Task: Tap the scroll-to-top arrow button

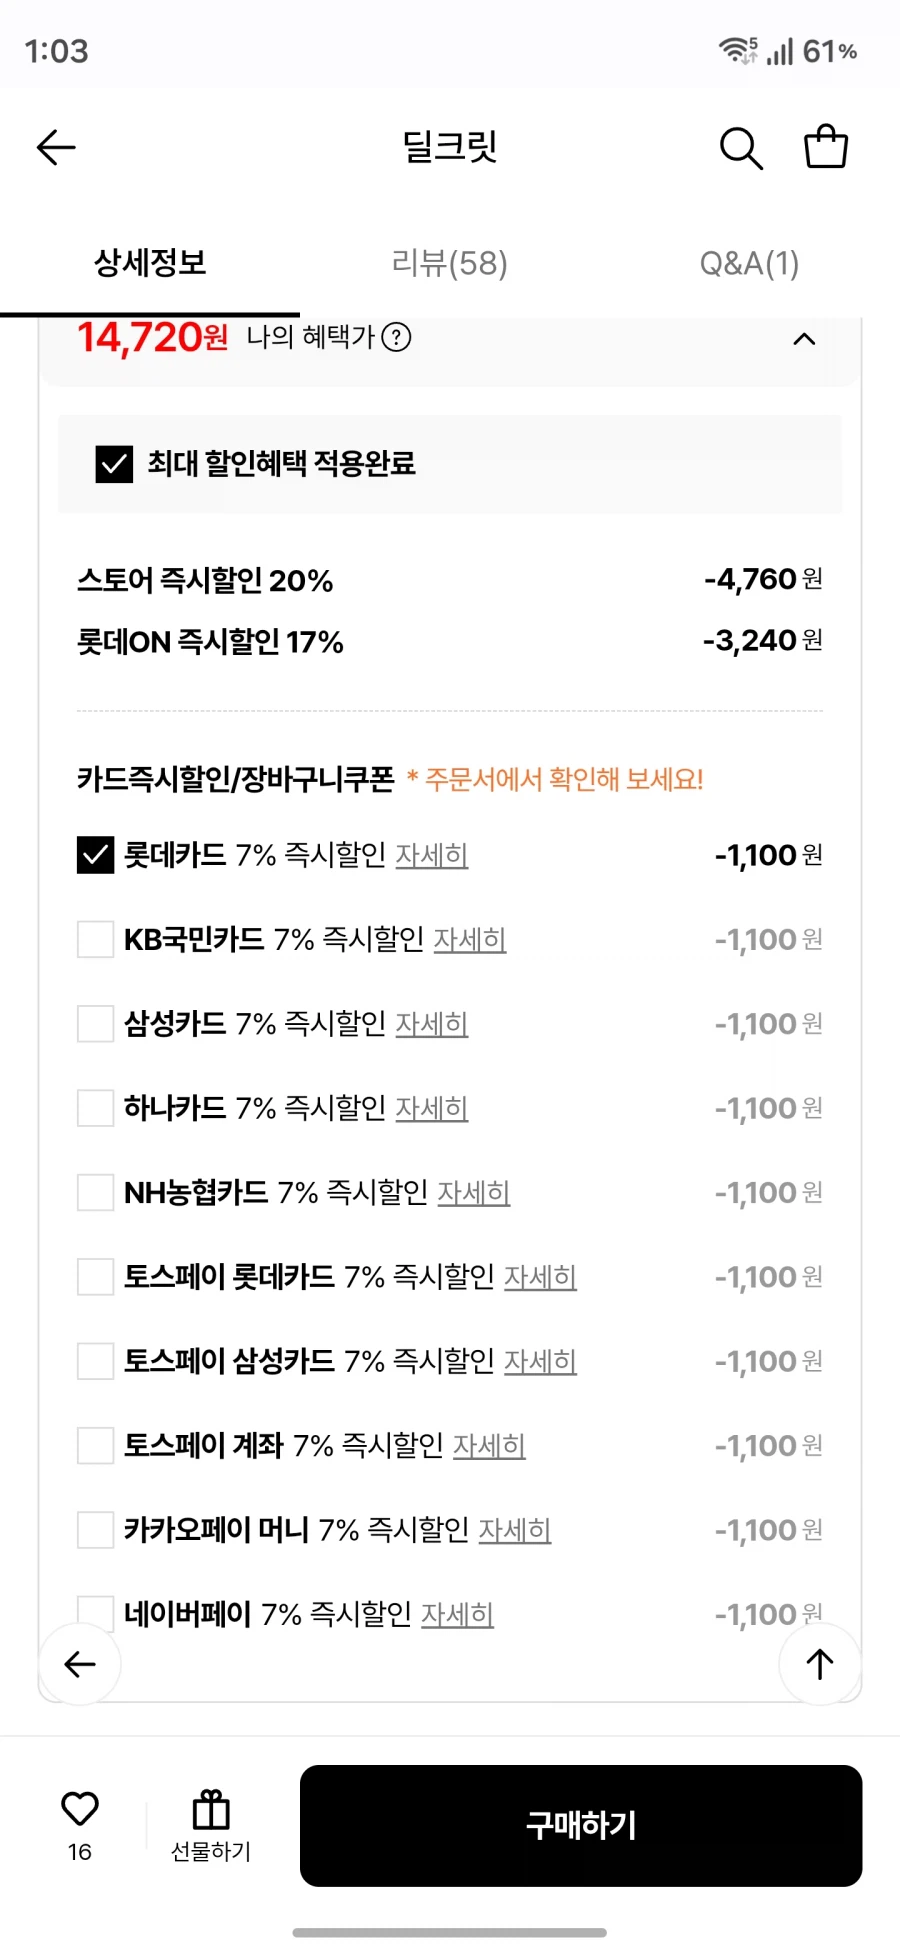Action: (x=819, y=1664)
